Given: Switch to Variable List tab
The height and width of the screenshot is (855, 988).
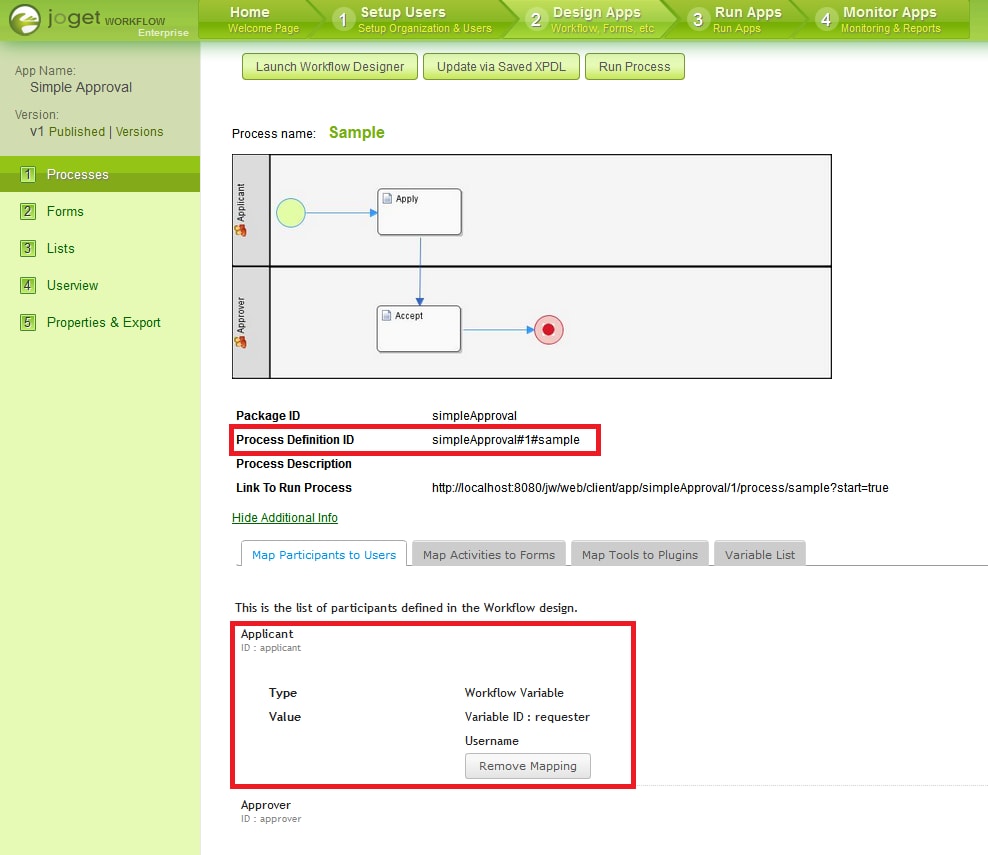Looking at the screenshot, I should [x=759, y=554].
